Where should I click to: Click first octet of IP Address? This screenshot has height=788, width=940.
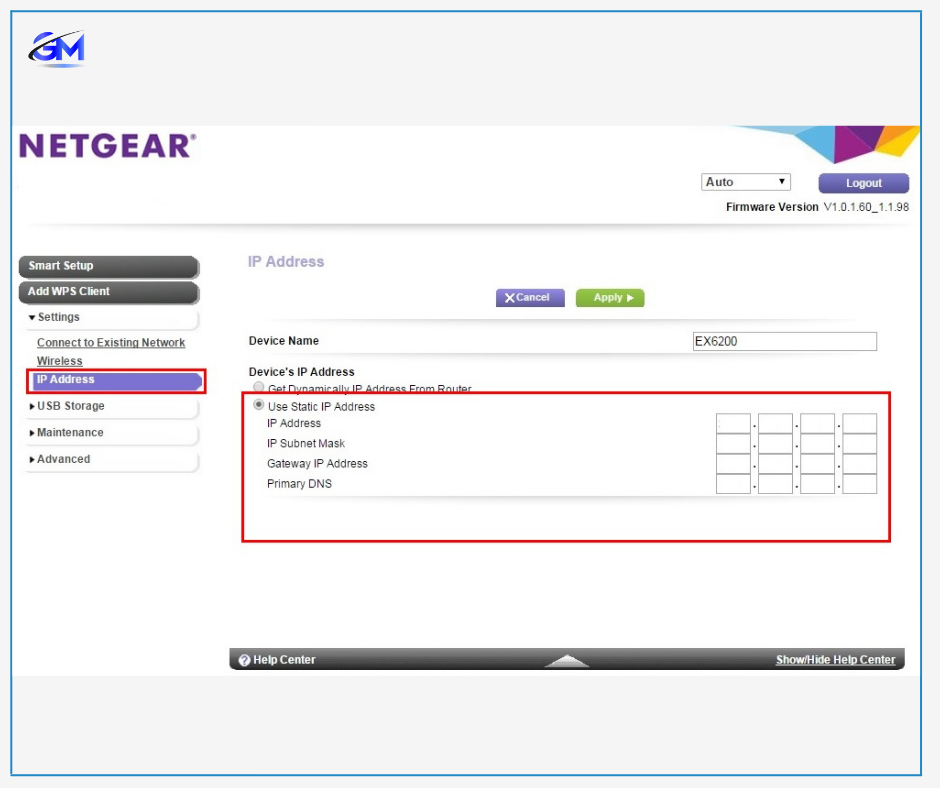(x=733, y=423)
